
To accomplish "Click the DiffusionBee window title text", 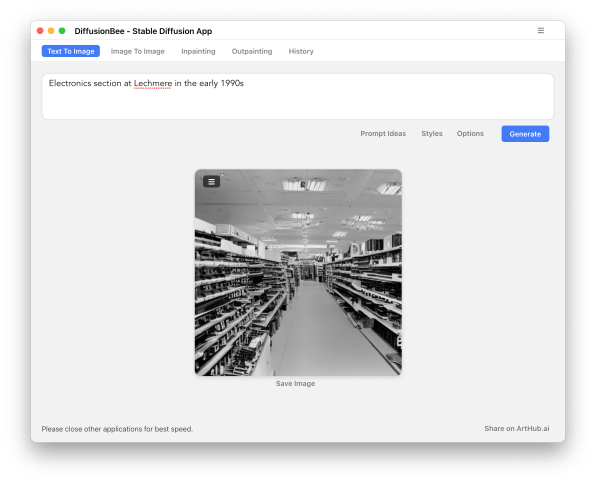I will 143,31.
